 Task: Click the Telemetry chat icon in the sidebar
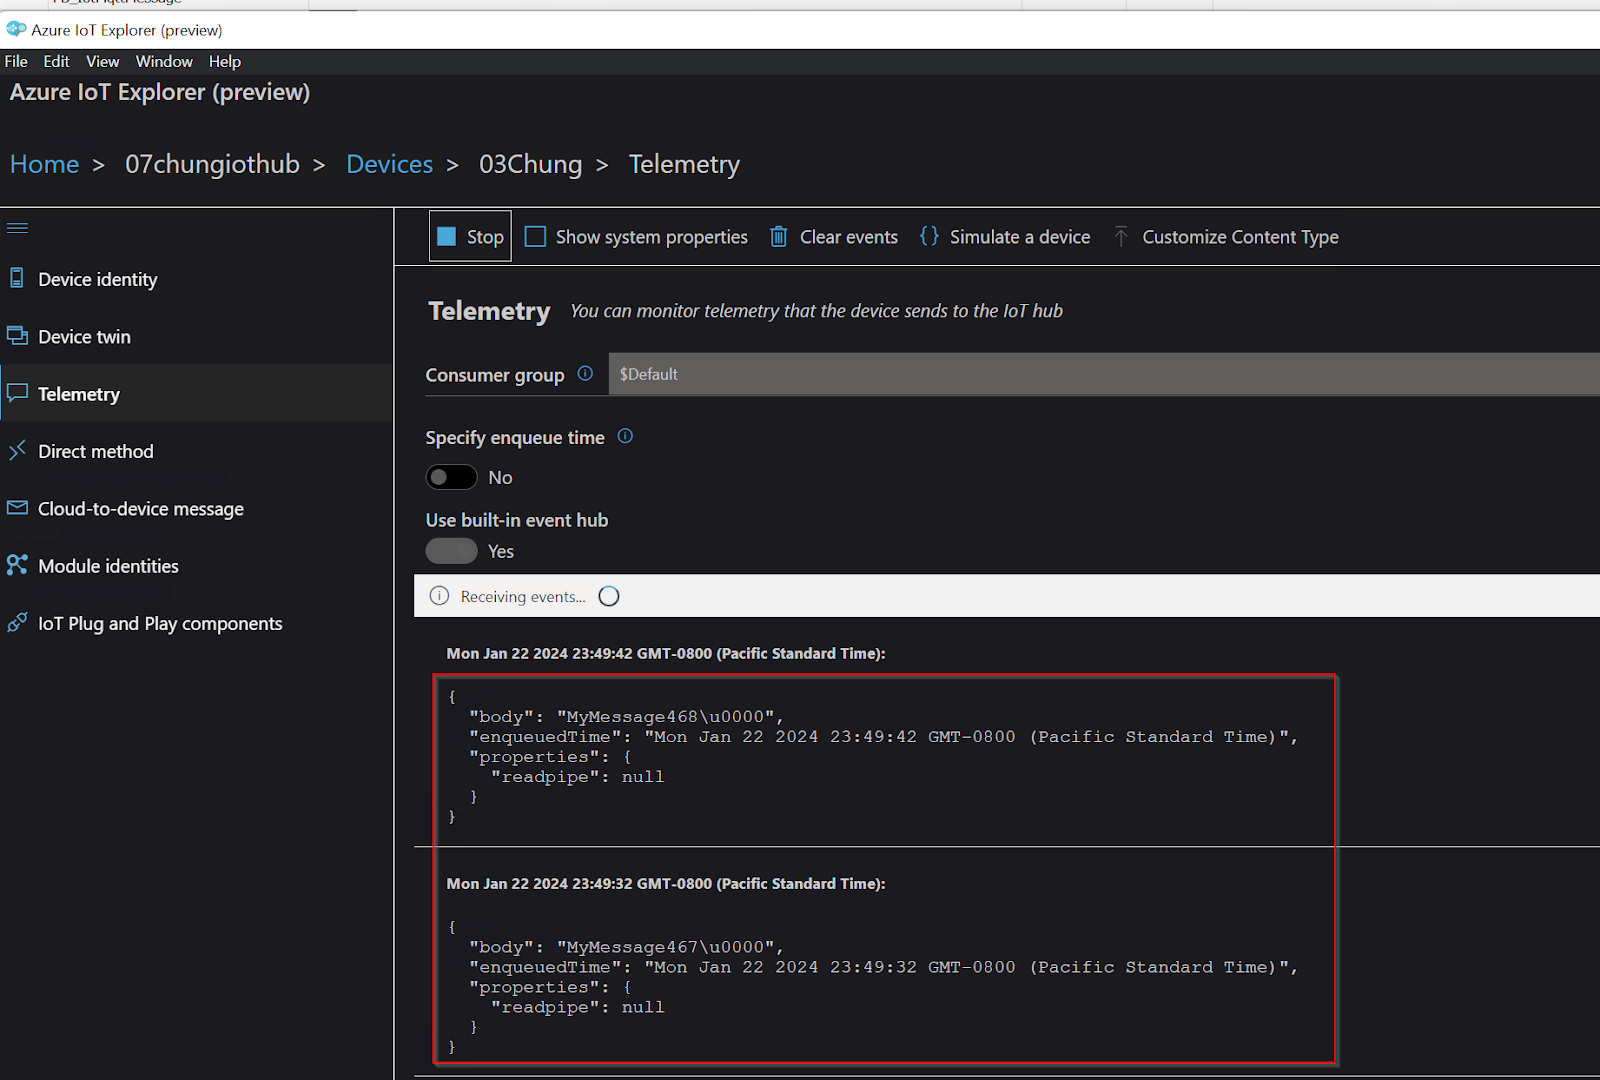[x=17, y=393]
